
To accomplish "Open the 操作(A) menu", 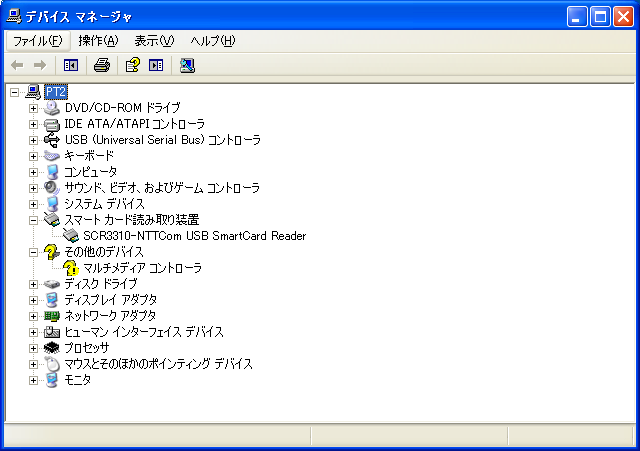I will 98,41.
